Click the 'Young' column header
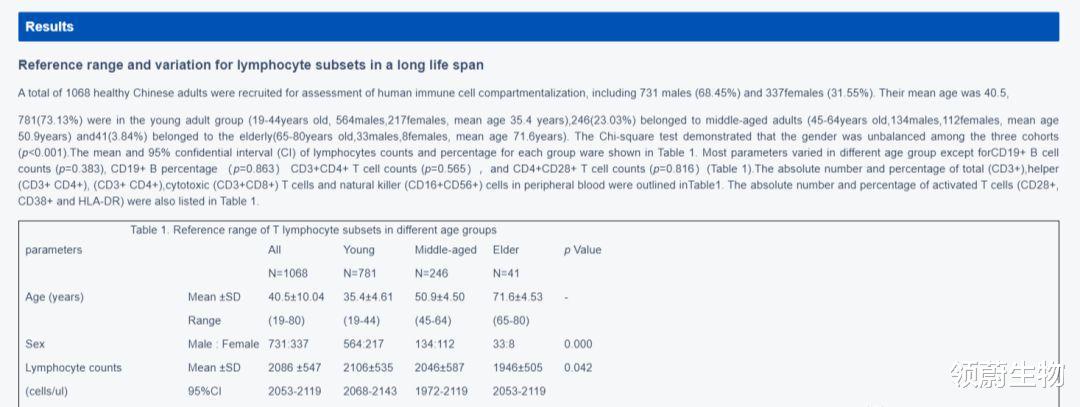Viewport: 1080px width, 407px height. tap(359, 250)
